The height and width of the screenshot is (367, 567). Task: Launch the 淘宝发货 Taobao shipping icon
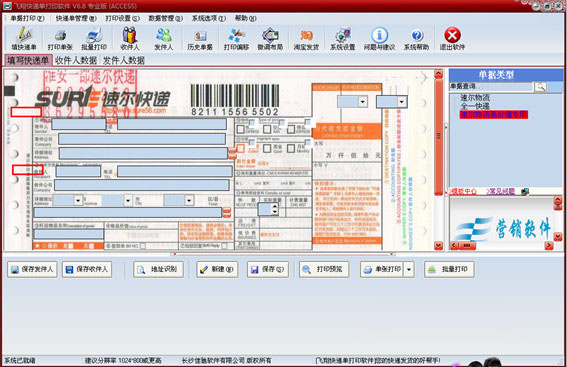click(x=306, y=39)
